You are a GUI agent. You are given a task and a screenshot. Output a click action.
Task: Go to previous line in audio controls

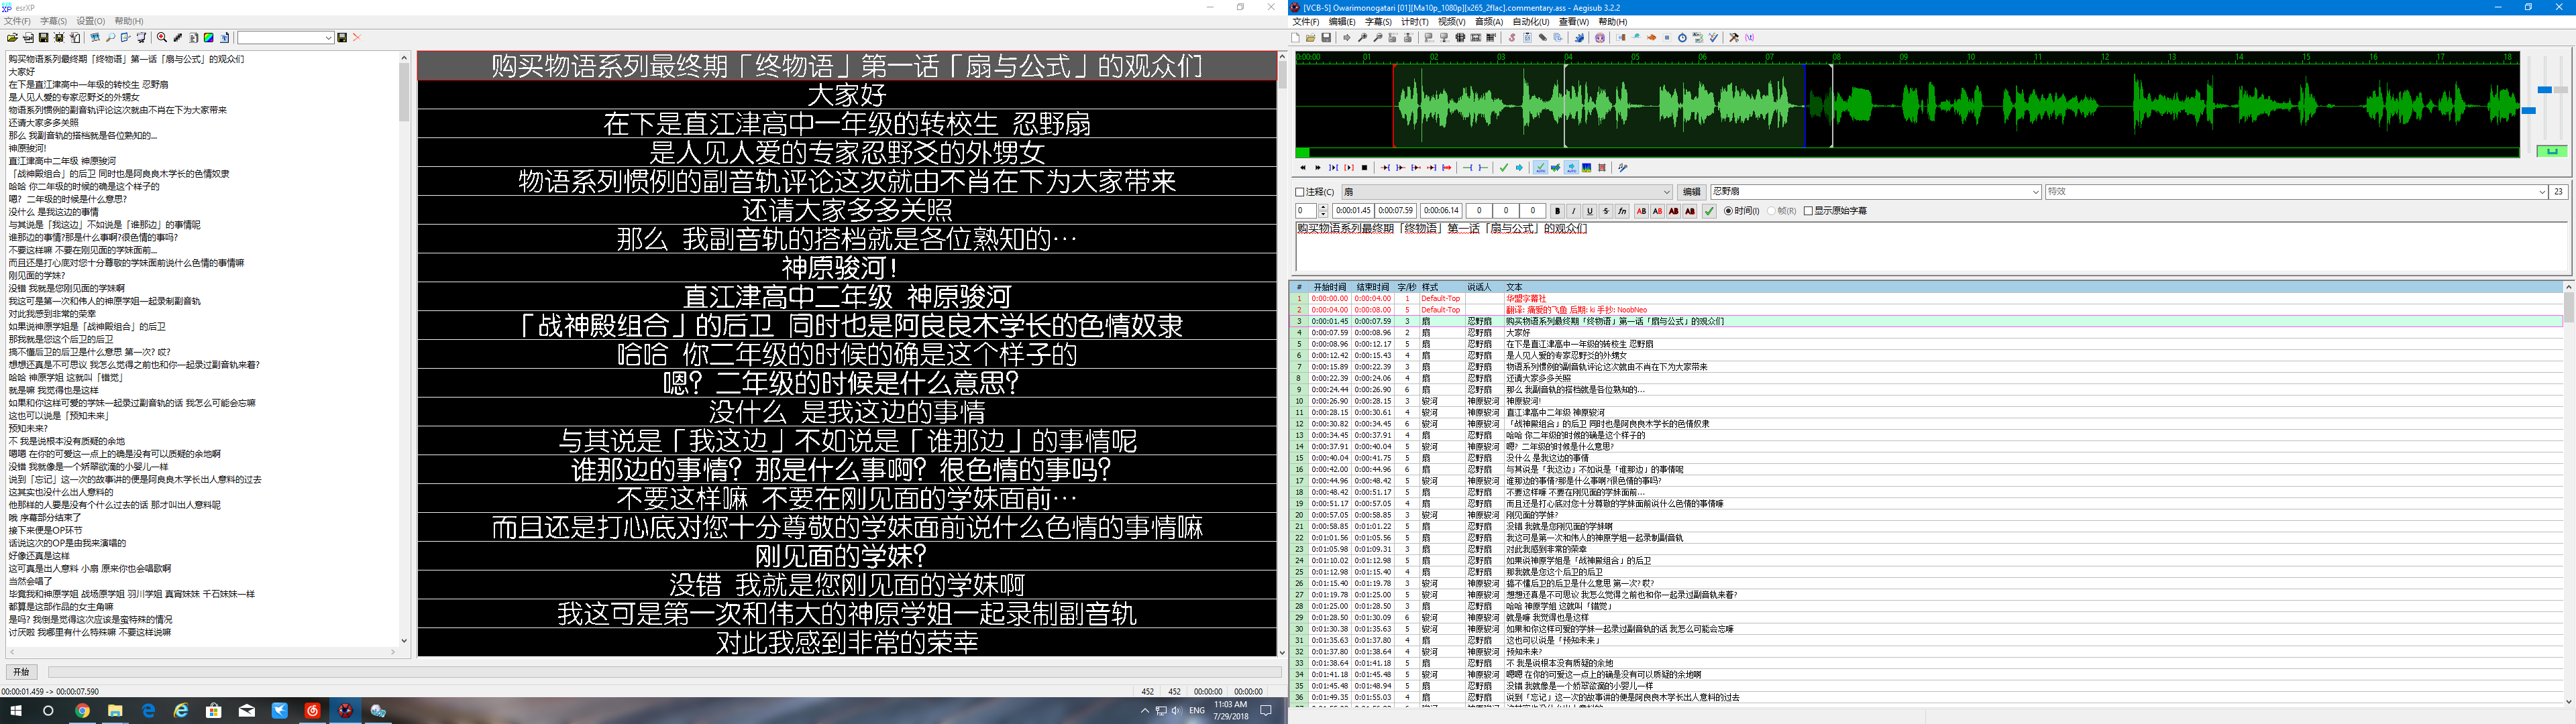[x=1303, y=168]
